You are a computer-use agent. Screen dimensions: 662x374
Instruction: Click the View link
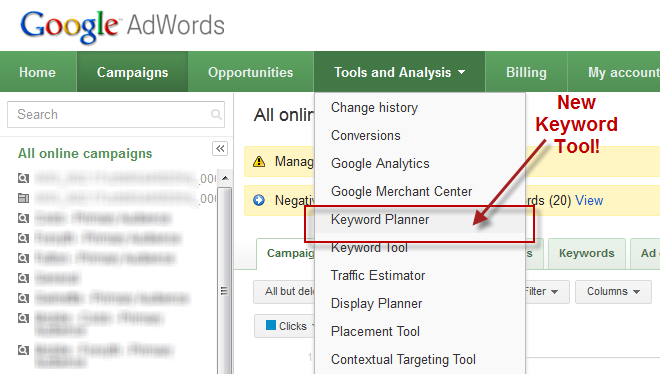coord(589,200)
